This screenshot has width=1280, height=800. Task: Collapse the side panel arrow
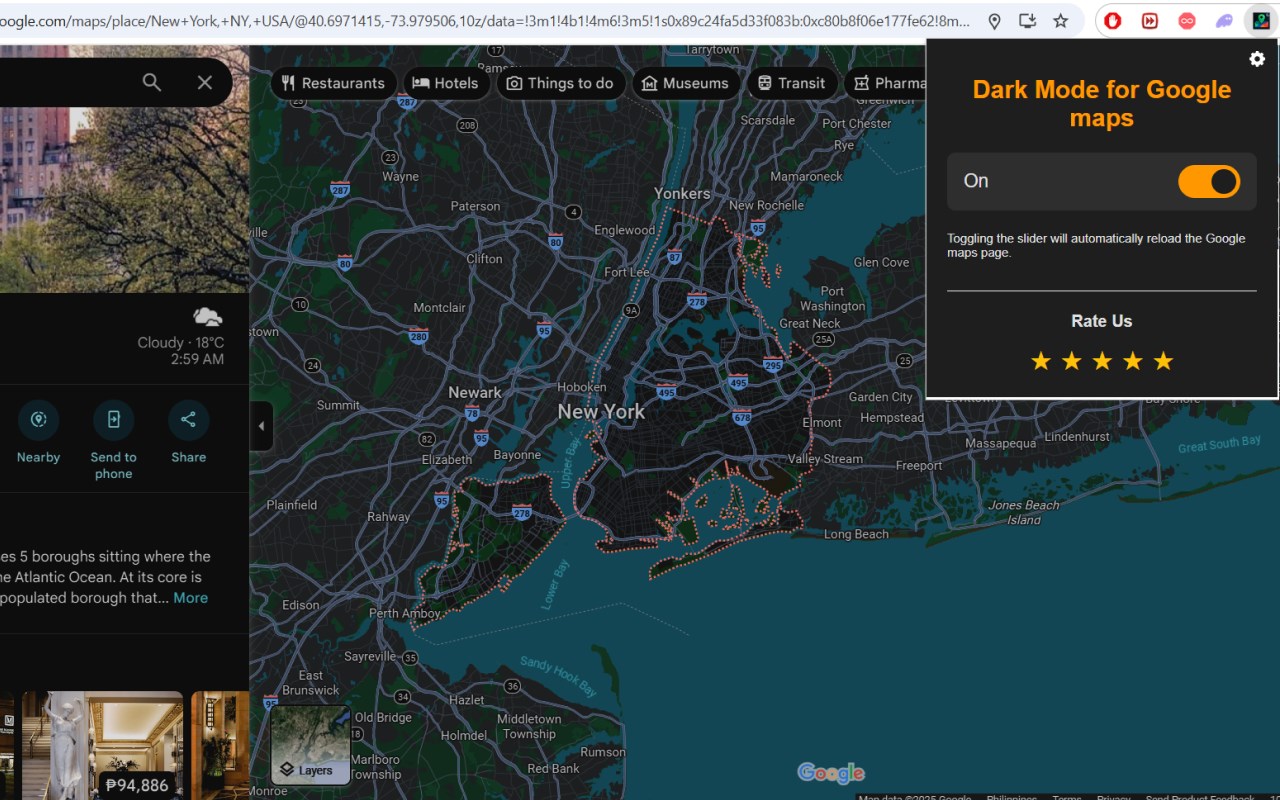261,426
